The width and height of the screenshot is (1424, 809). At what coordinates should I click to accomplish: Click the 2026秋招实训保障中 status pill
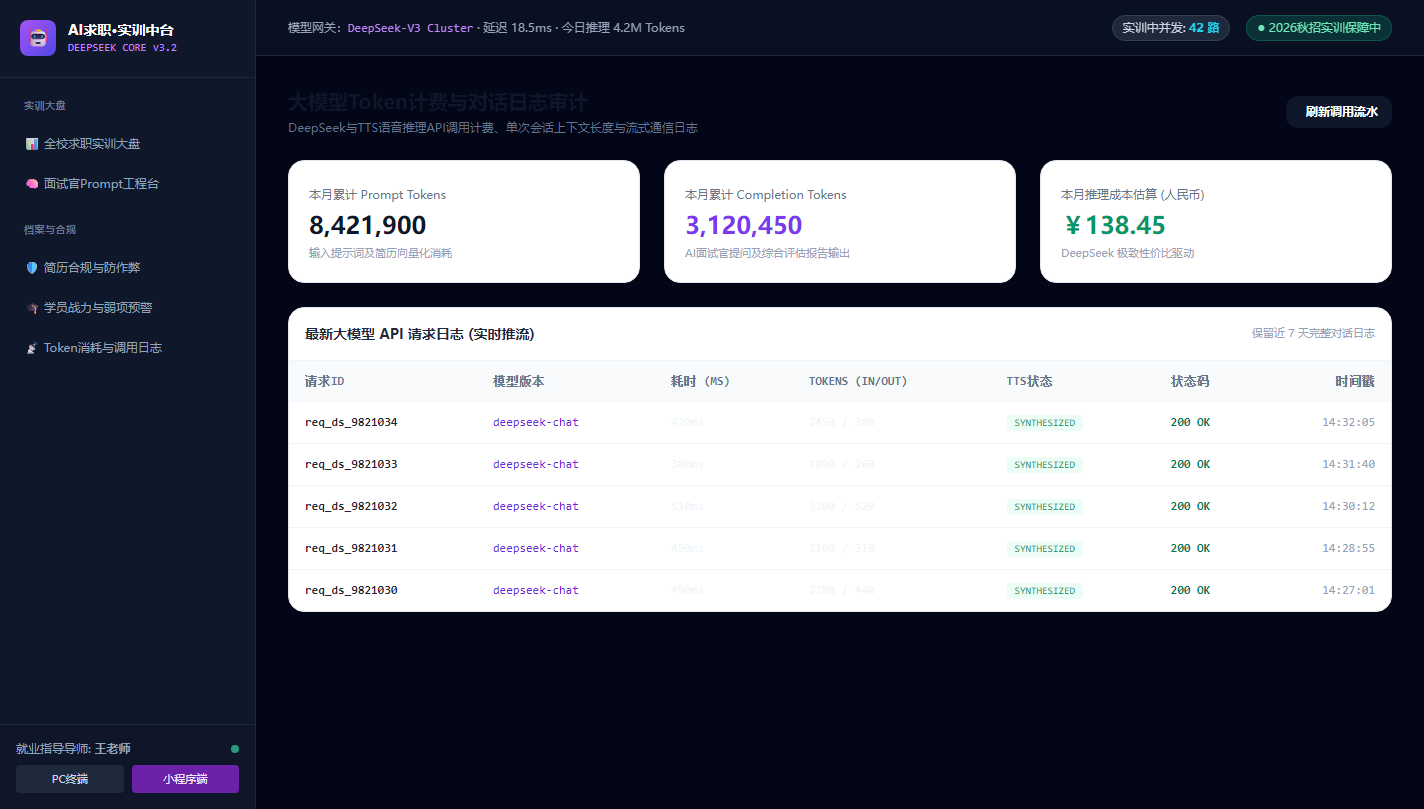pos(1318,28)
